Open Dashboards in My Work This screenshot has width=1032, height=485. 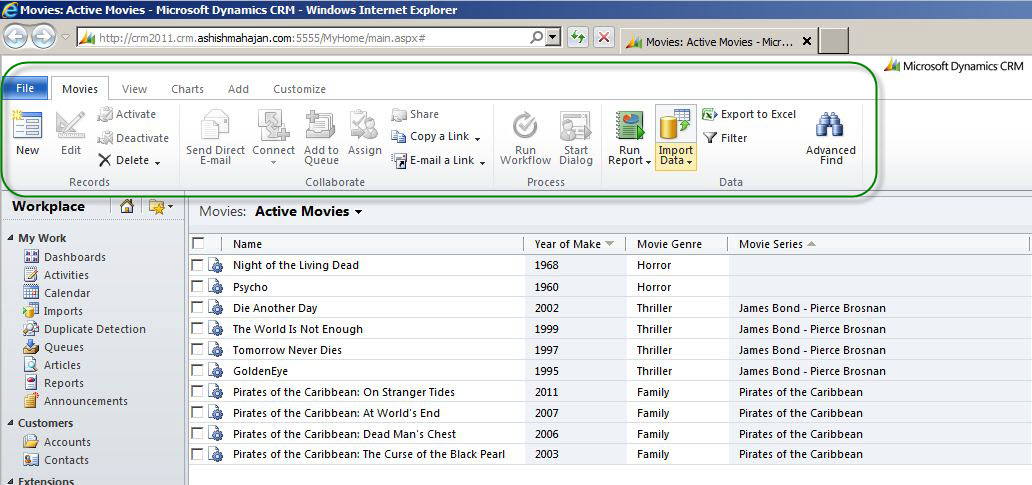(x=64, y=257)
